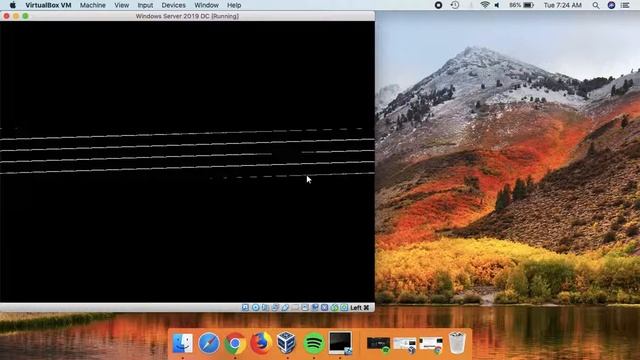Click the battery status indicator

pos(521,5)
